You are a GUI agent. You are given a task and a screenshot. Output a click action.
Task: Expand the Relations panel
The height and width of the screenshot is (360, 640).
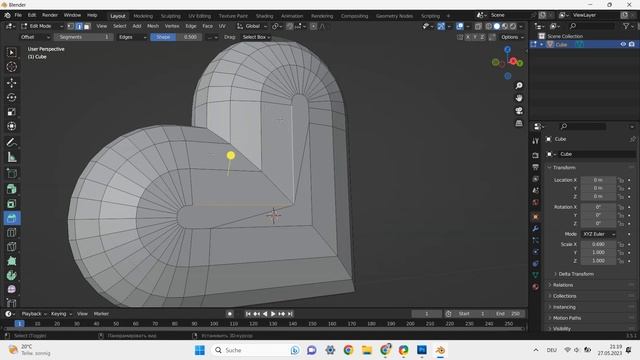562,285
